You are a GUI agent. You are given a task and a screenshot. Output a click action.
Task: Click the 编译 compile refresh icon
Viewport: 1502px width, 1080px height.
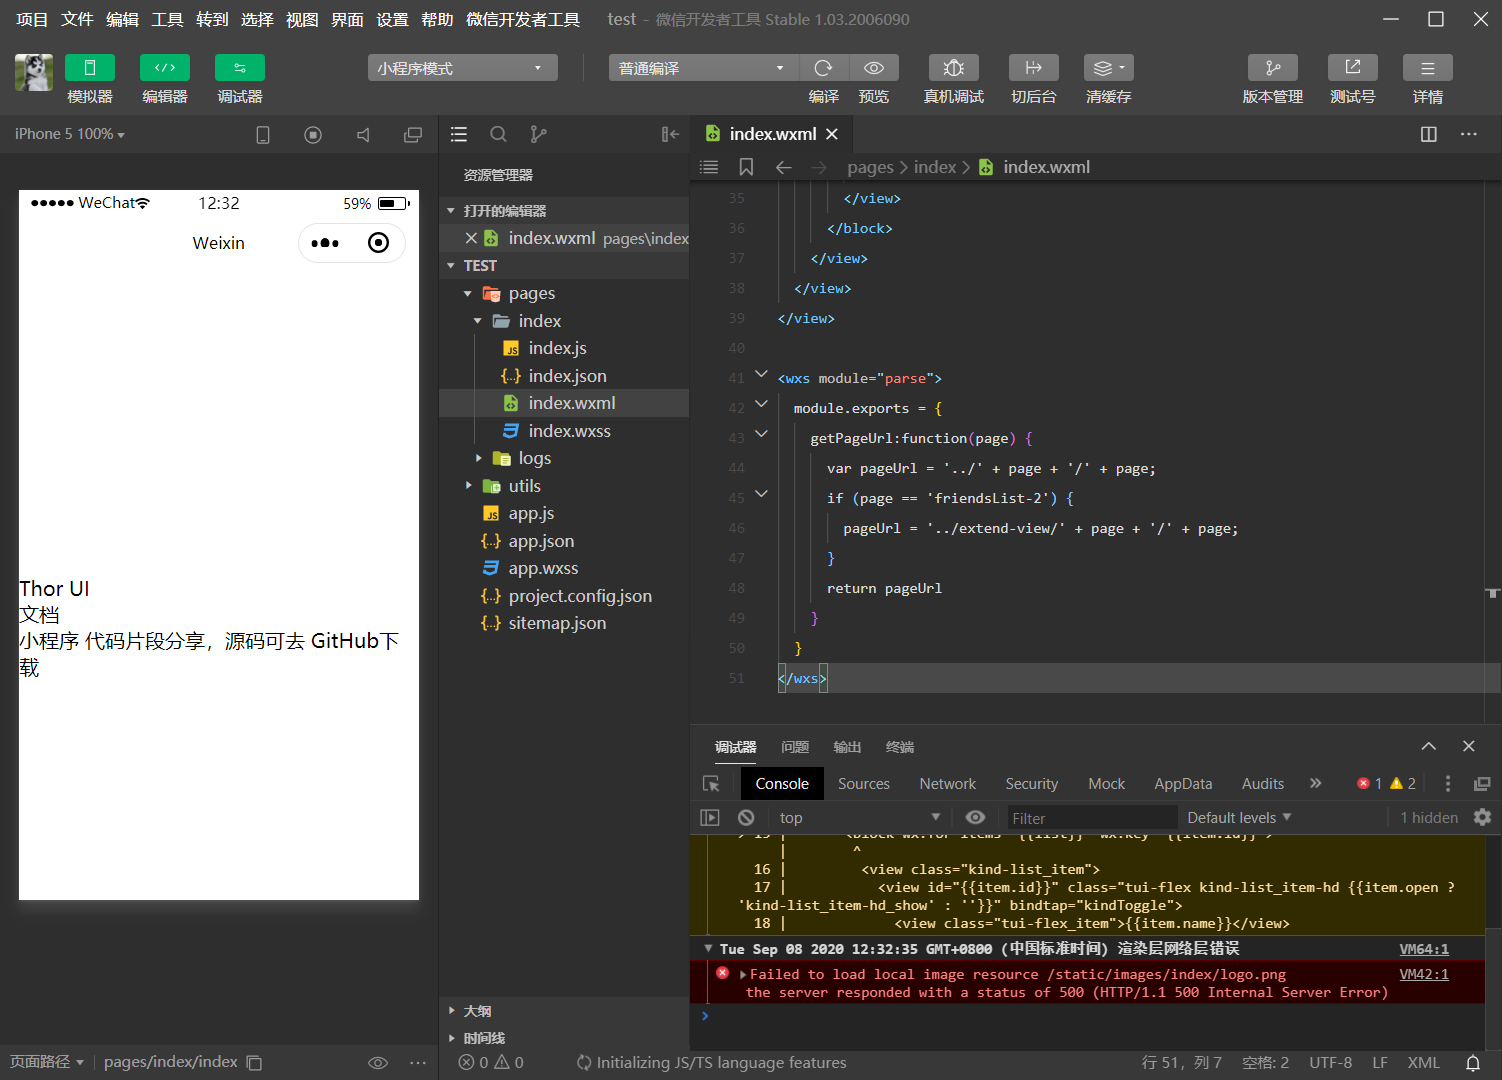(823, 68)
